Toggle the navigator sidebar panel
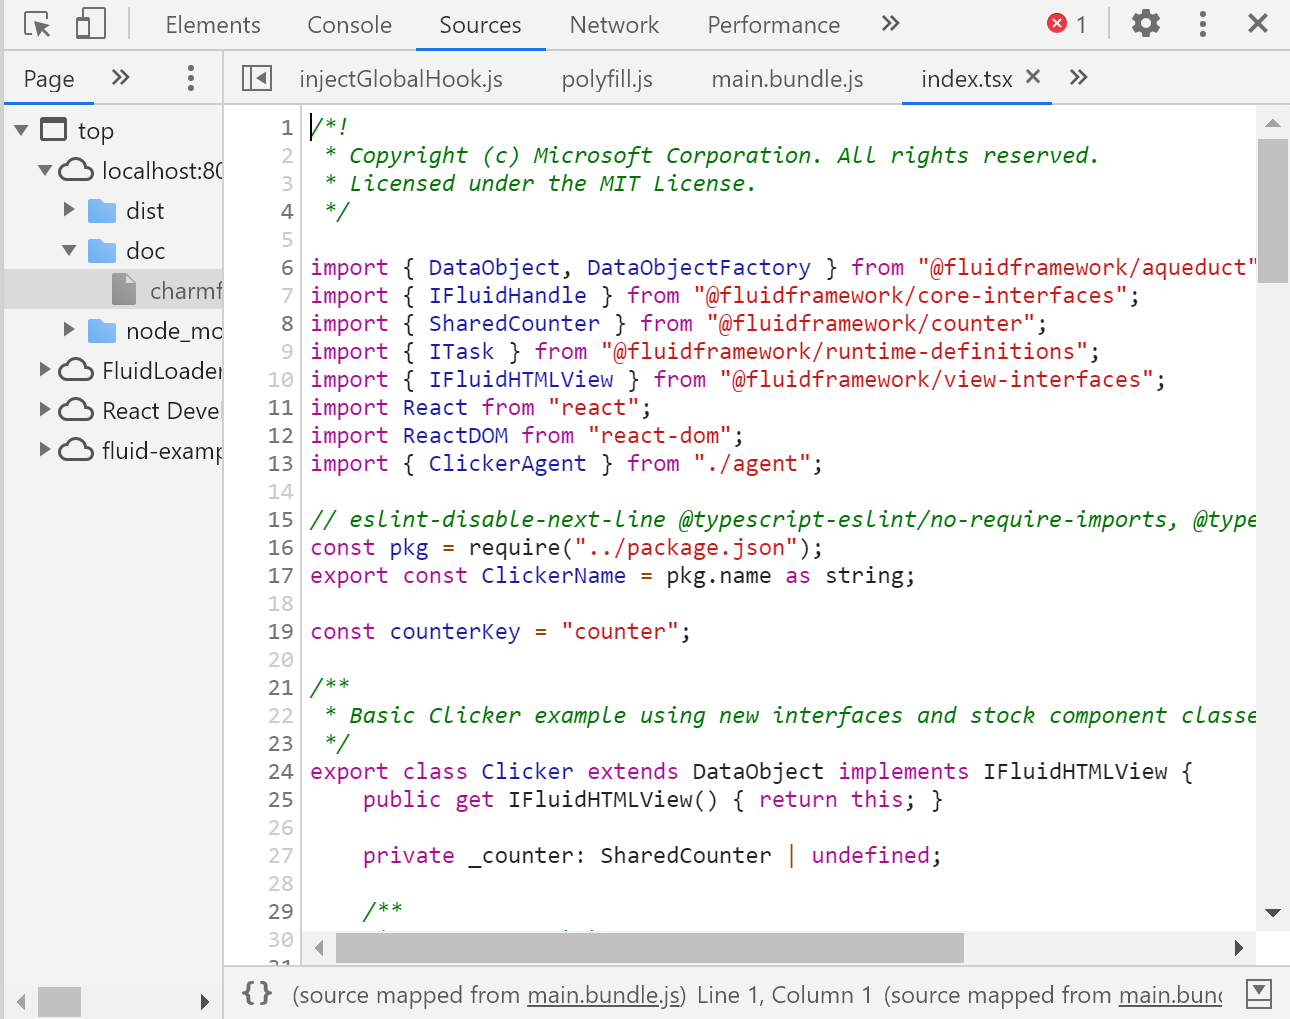1290x1019 pixels. pos(256,77)
